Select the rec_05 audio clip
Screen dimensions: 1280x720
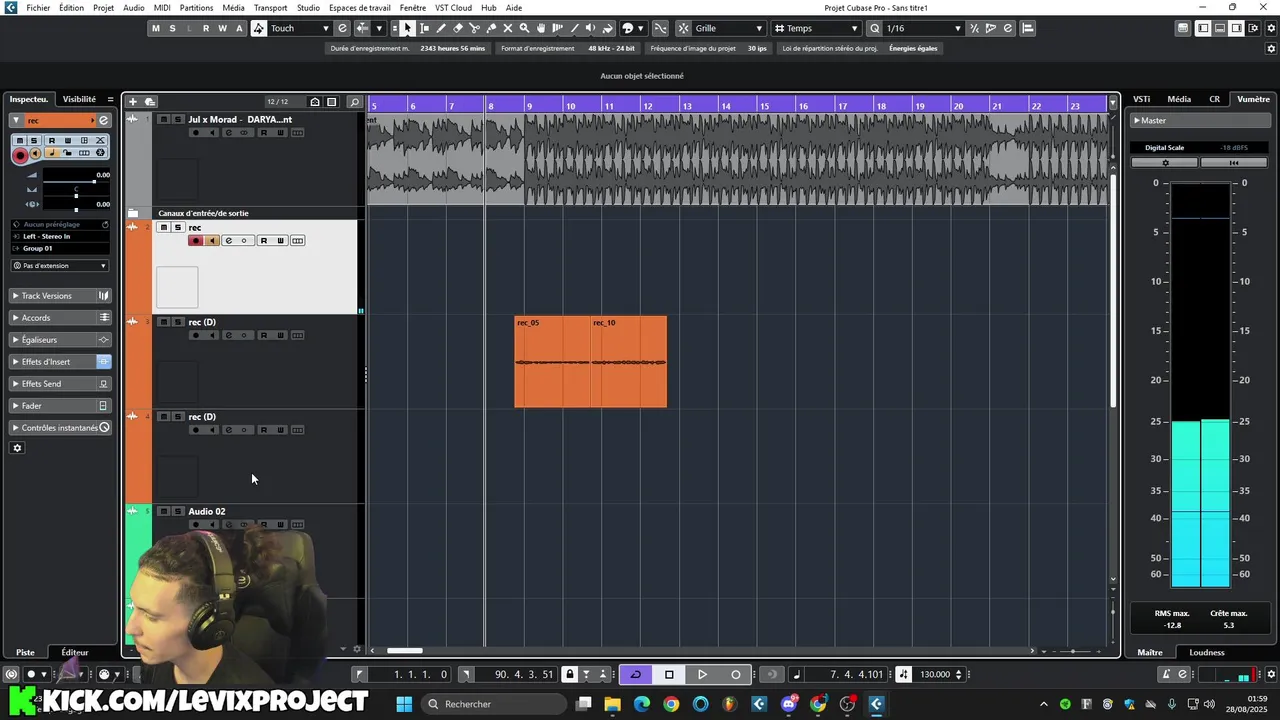[x=552, y=362]
